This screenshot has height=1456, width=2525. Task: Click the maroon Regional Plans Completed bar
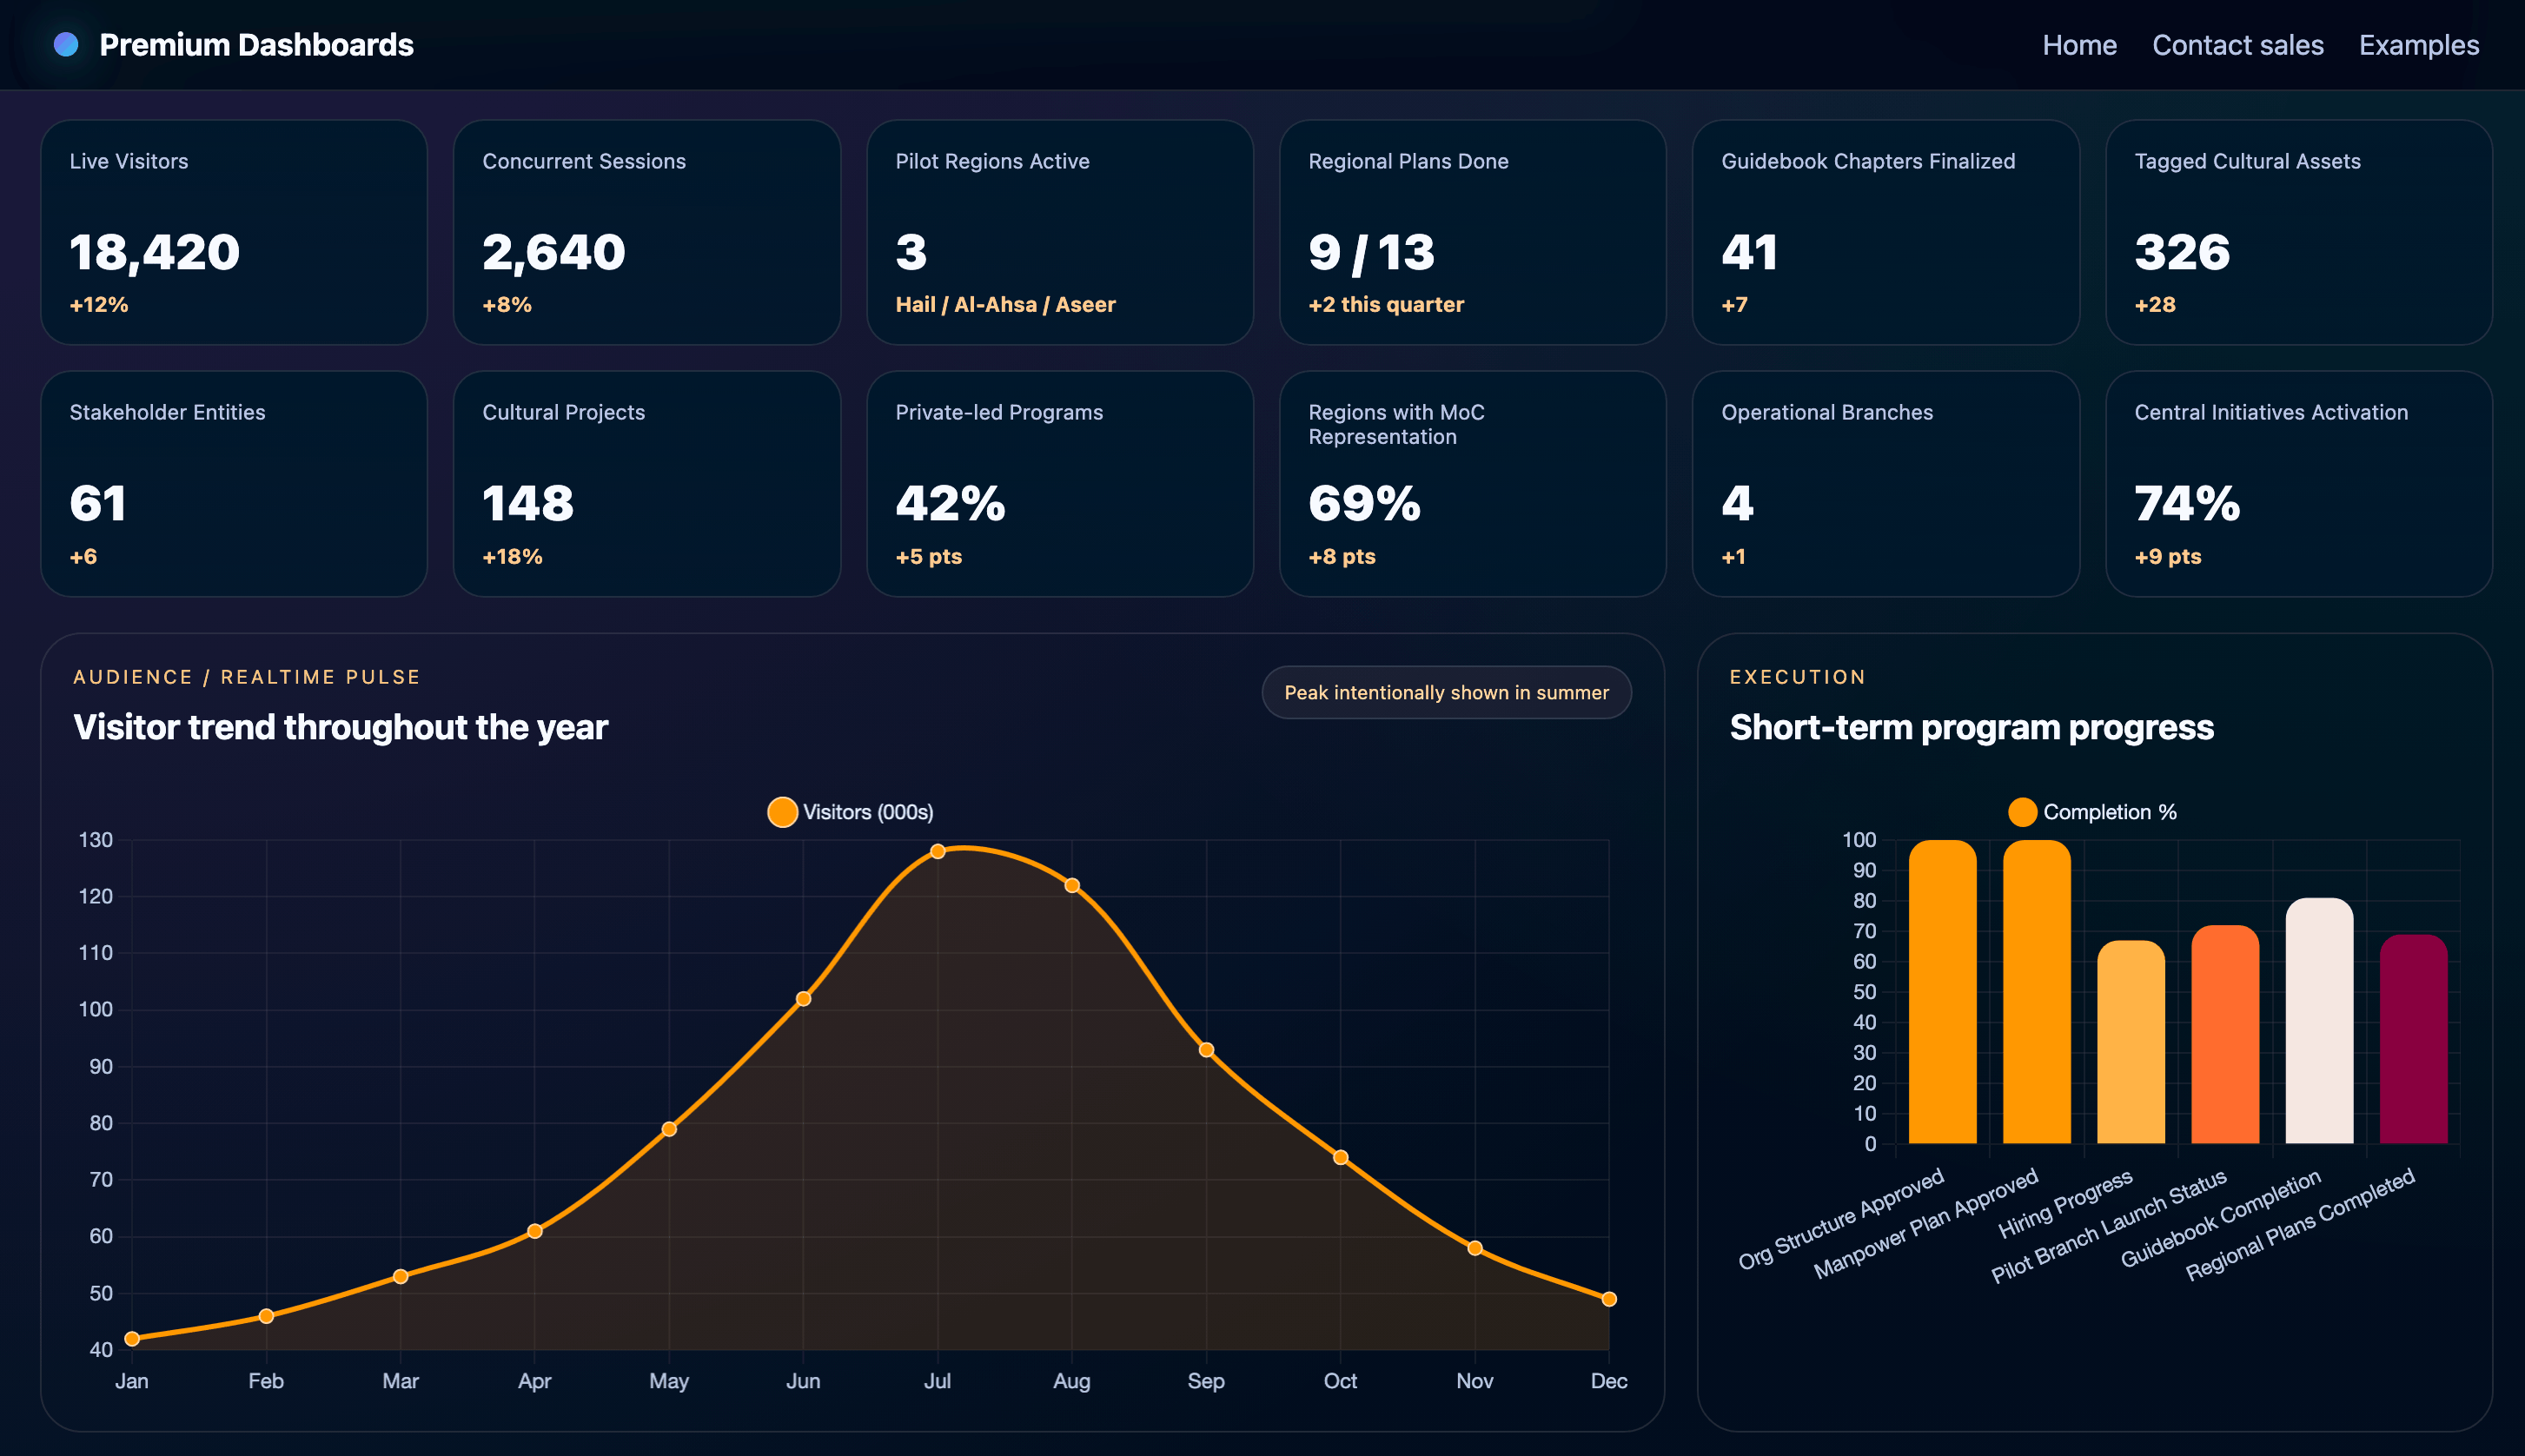click(2413, 1038)
